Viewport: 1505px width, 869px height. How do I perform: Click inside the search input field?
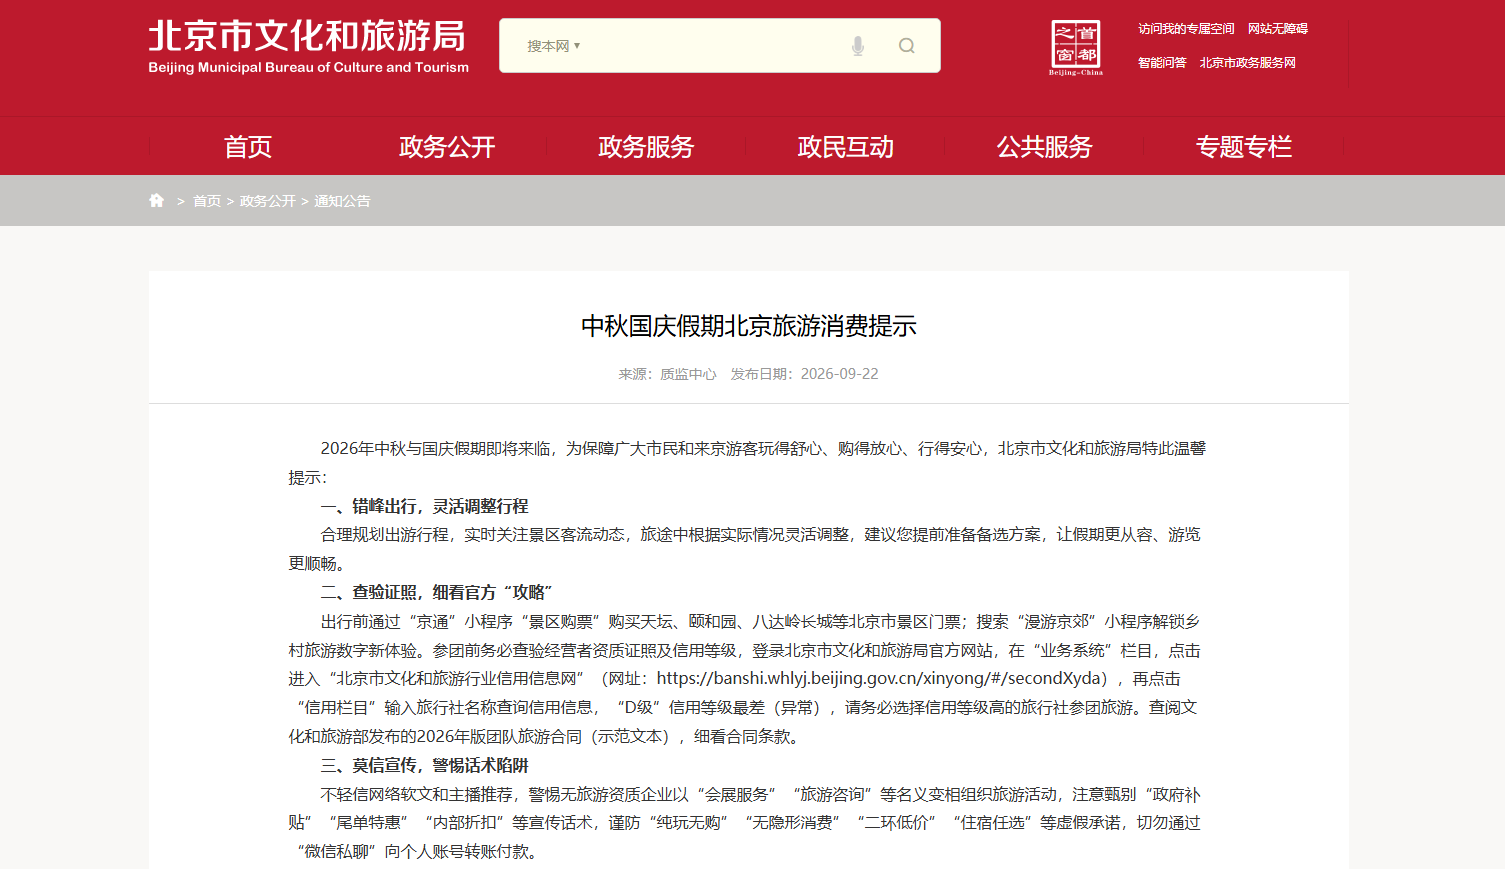pyautogui.click(x=710, y=46)
